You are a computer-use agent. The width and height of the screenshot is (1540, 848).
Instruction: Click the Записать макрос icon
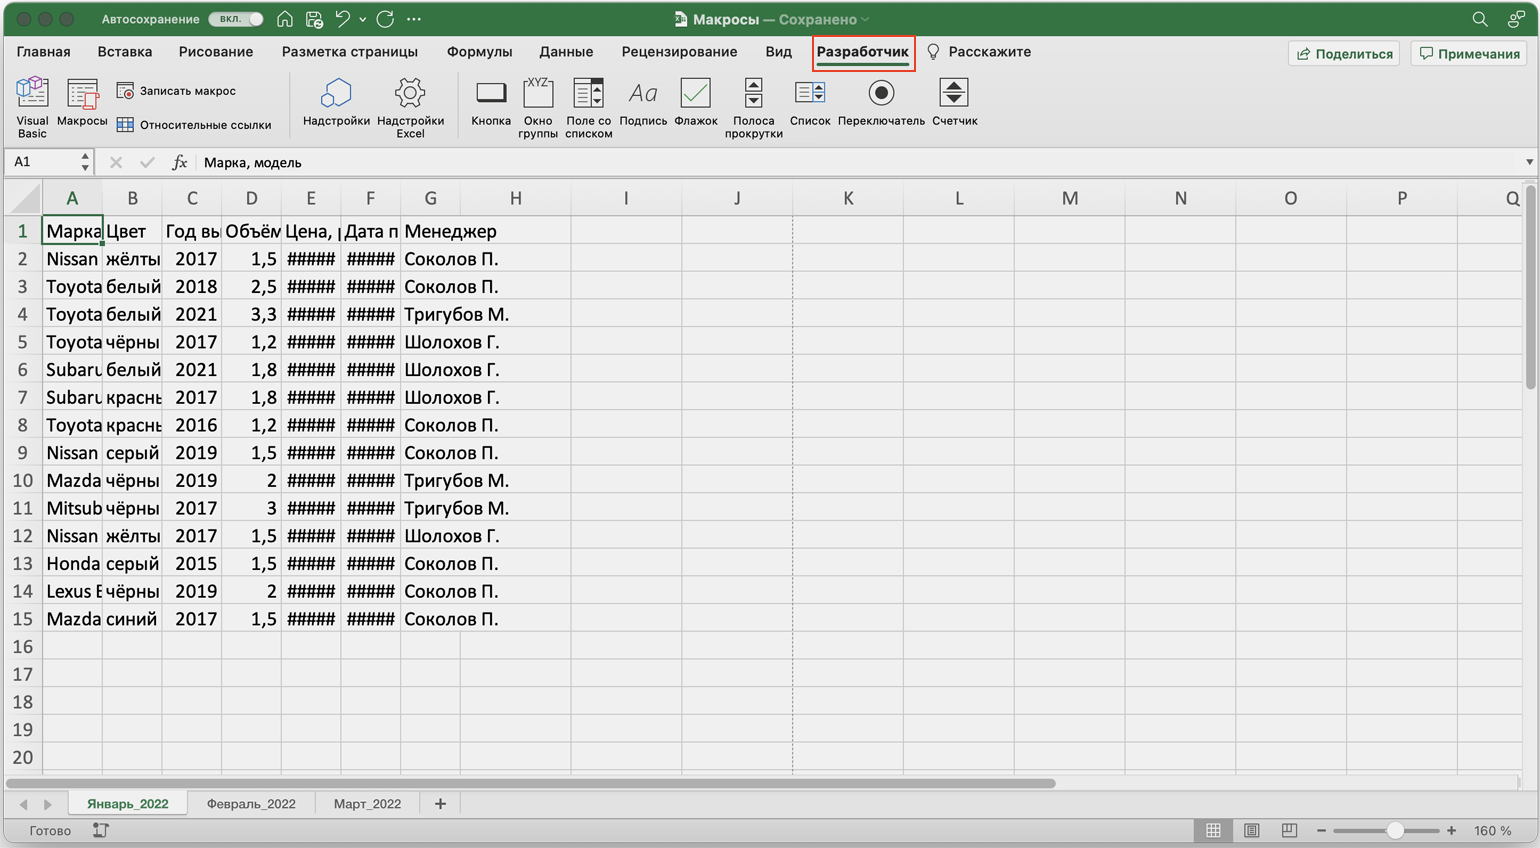(x=126, y=91)
